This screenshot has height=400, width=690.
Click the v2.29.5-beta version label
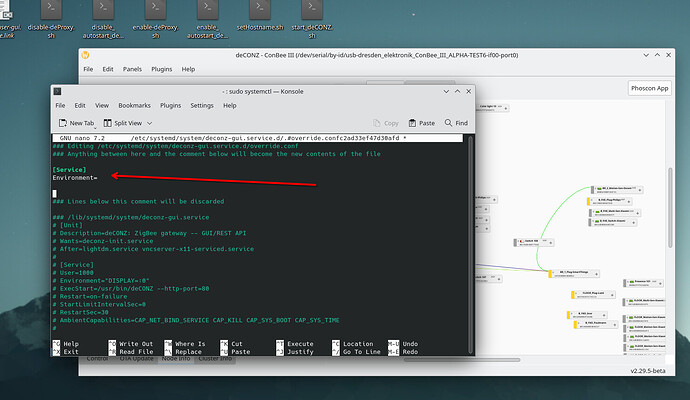[647, 371]
